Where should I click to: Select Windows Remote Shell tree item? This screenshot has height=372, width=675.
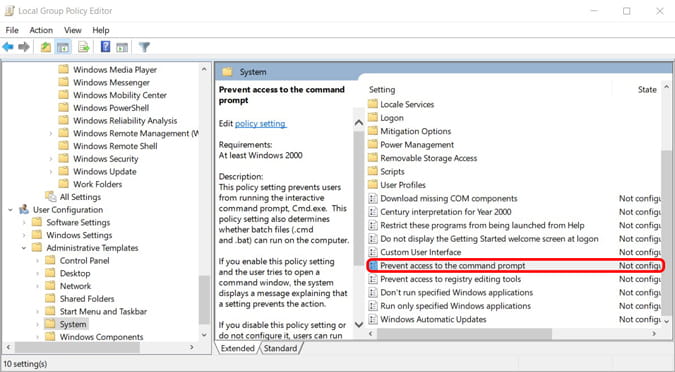(115, 146)
